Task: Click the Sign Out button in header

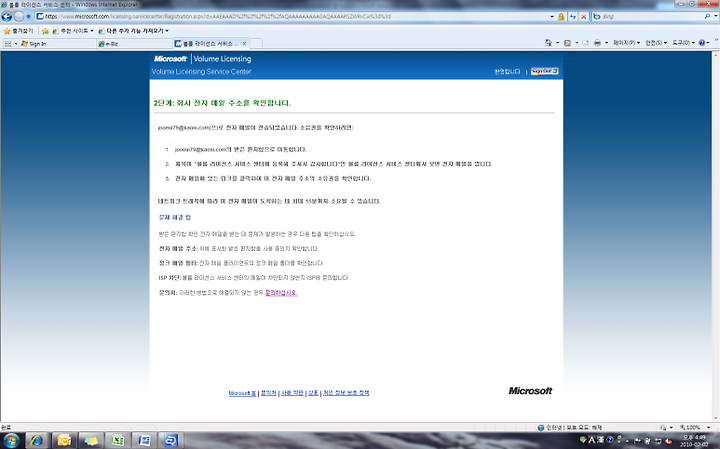Action: [x=545, y=71]
